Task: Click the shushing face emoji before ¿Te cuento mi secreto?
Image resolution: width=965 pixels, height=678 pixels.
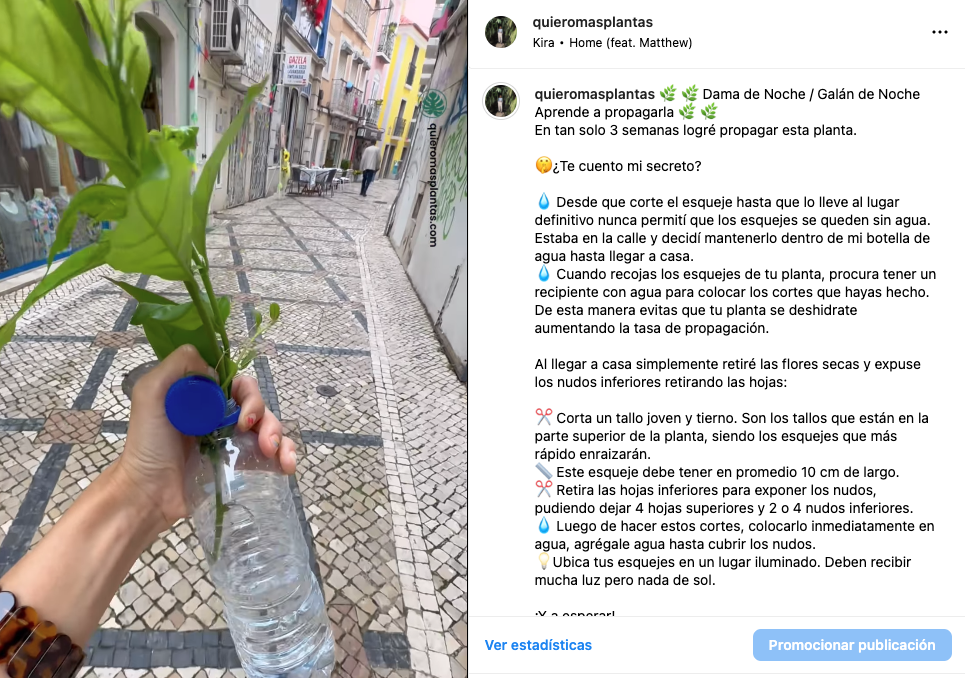Action: 543,166
